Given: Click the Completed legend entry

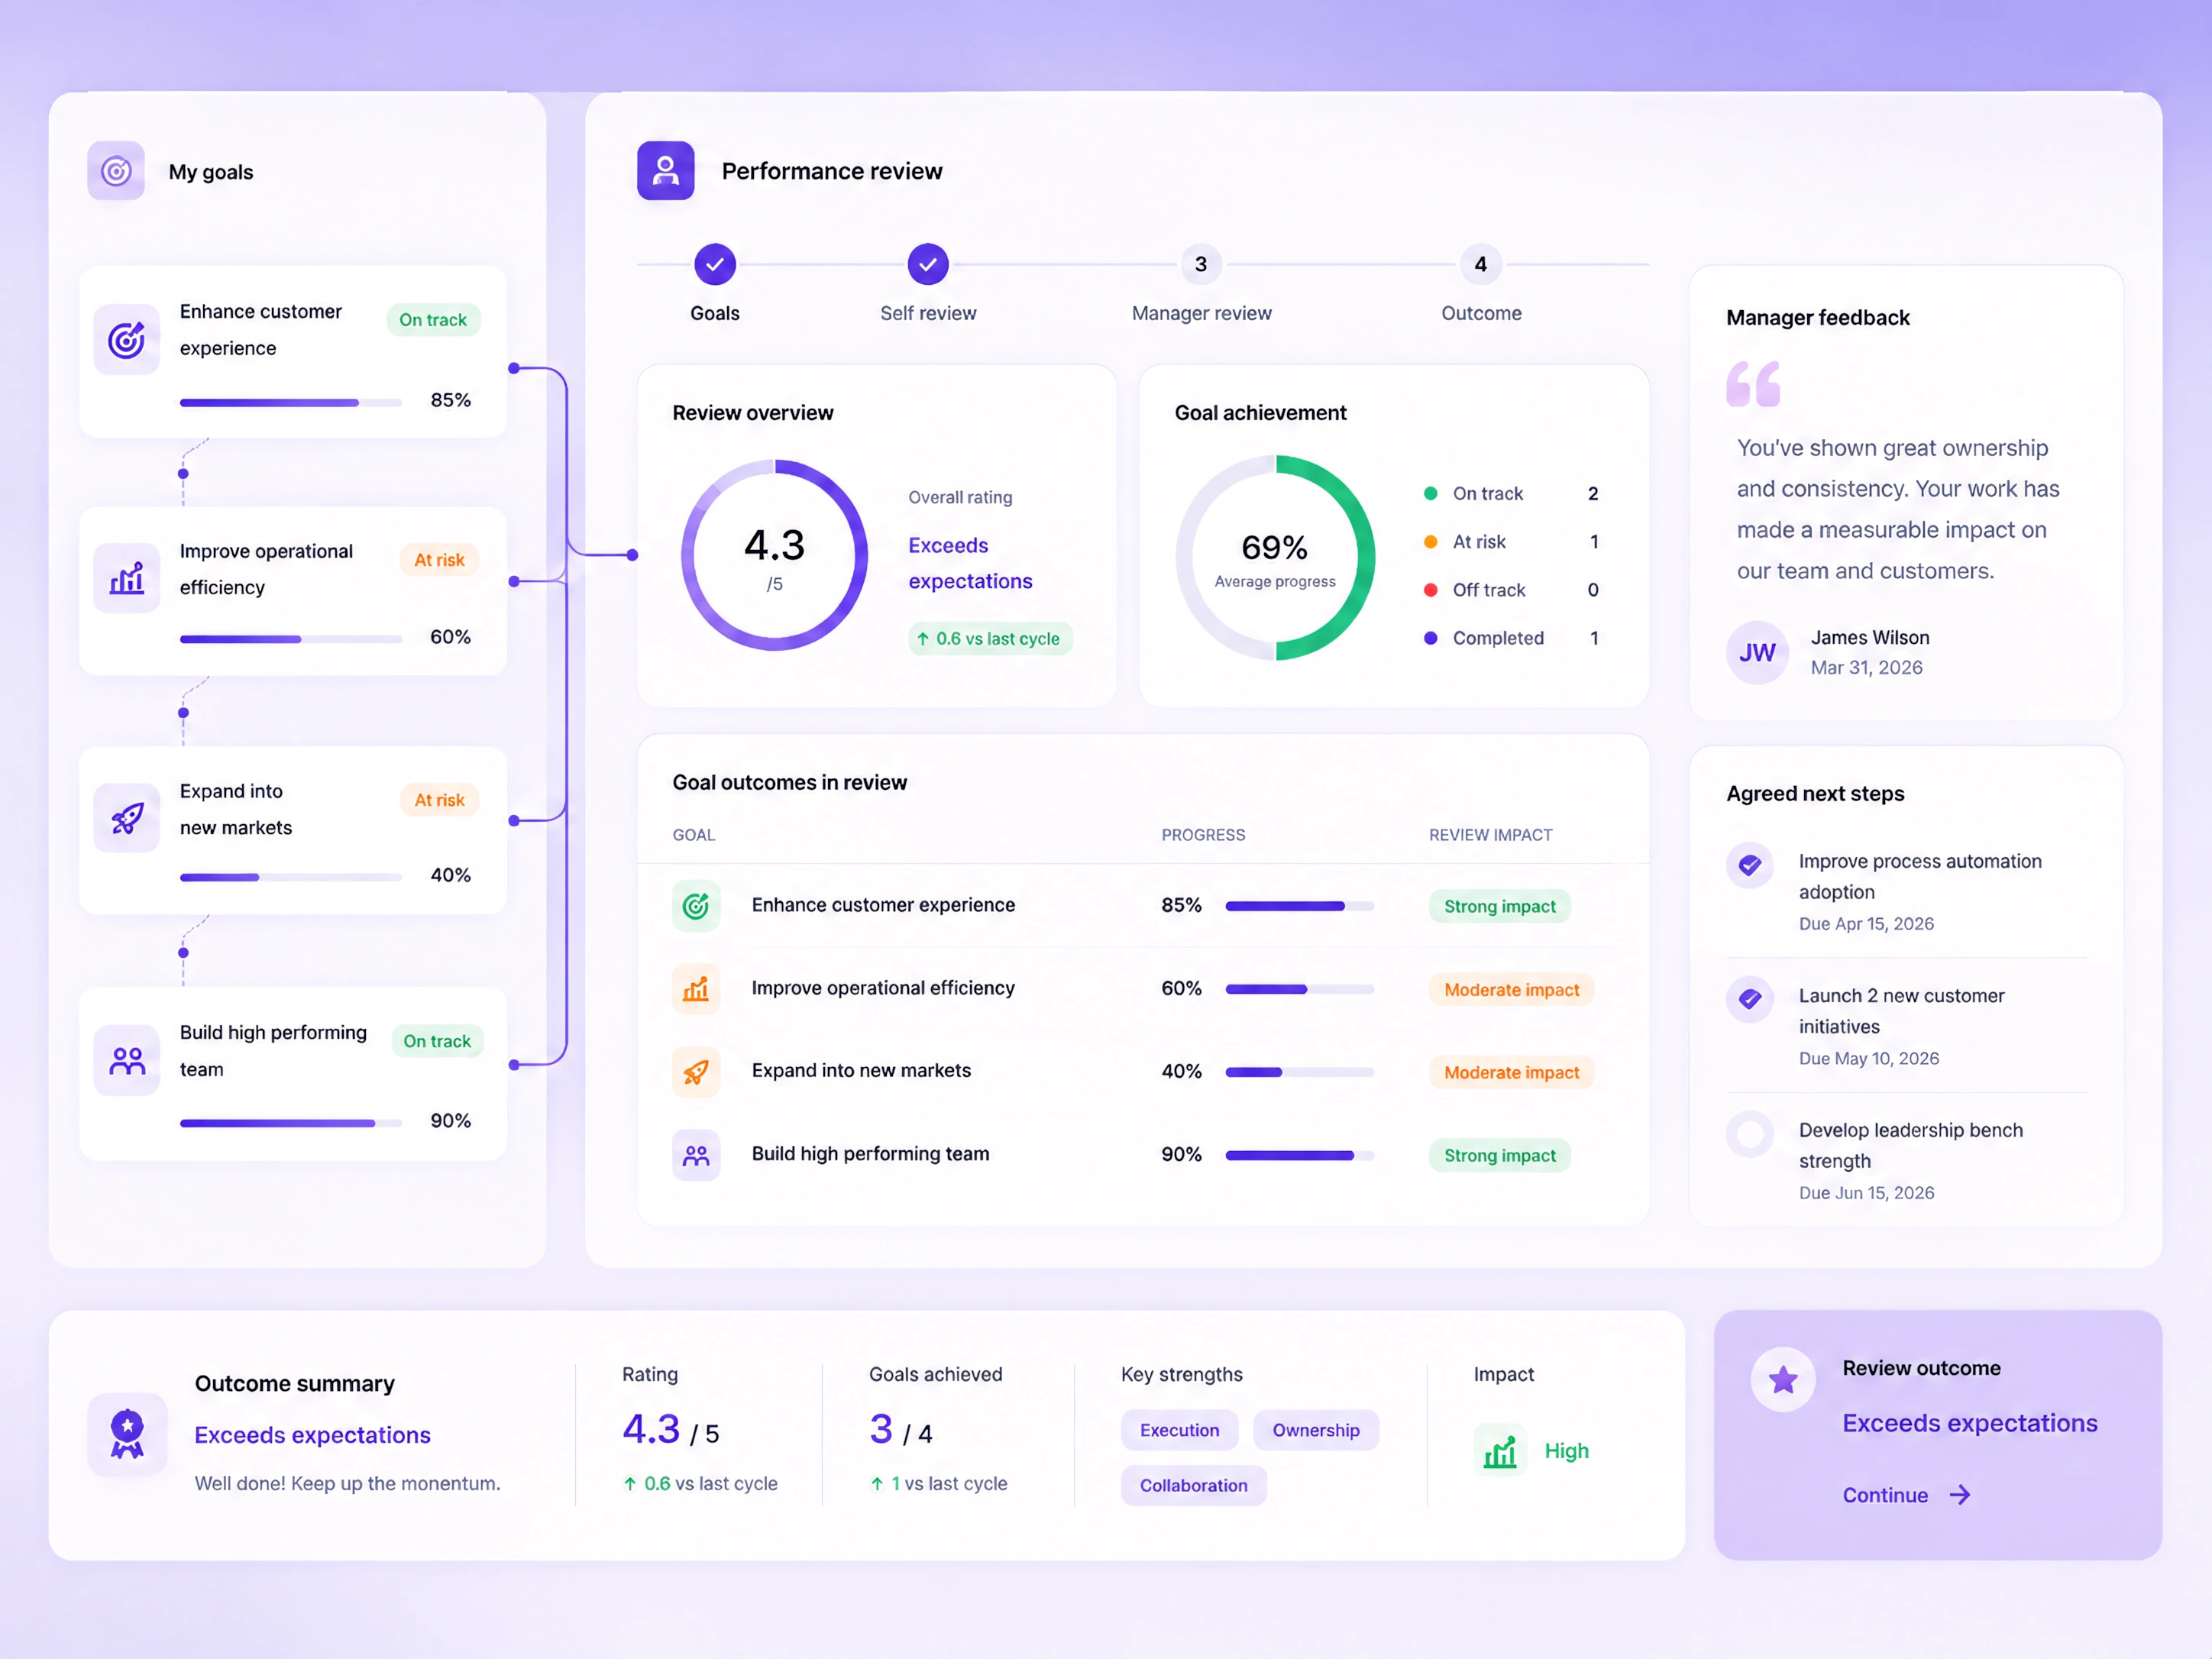Looking at the screenshot, I should 1511,638.
